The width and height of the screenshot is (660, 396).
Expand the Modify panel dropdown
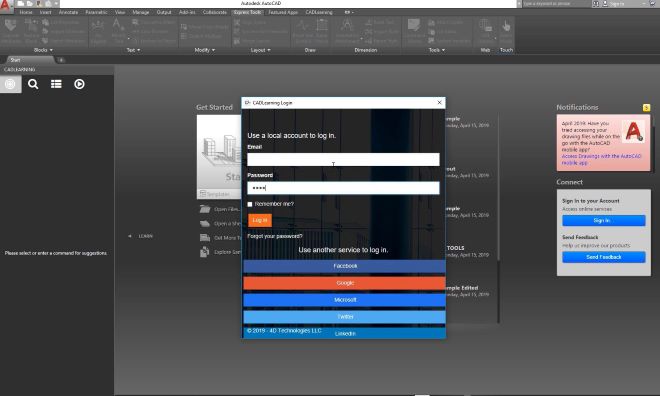coord(205,50)
